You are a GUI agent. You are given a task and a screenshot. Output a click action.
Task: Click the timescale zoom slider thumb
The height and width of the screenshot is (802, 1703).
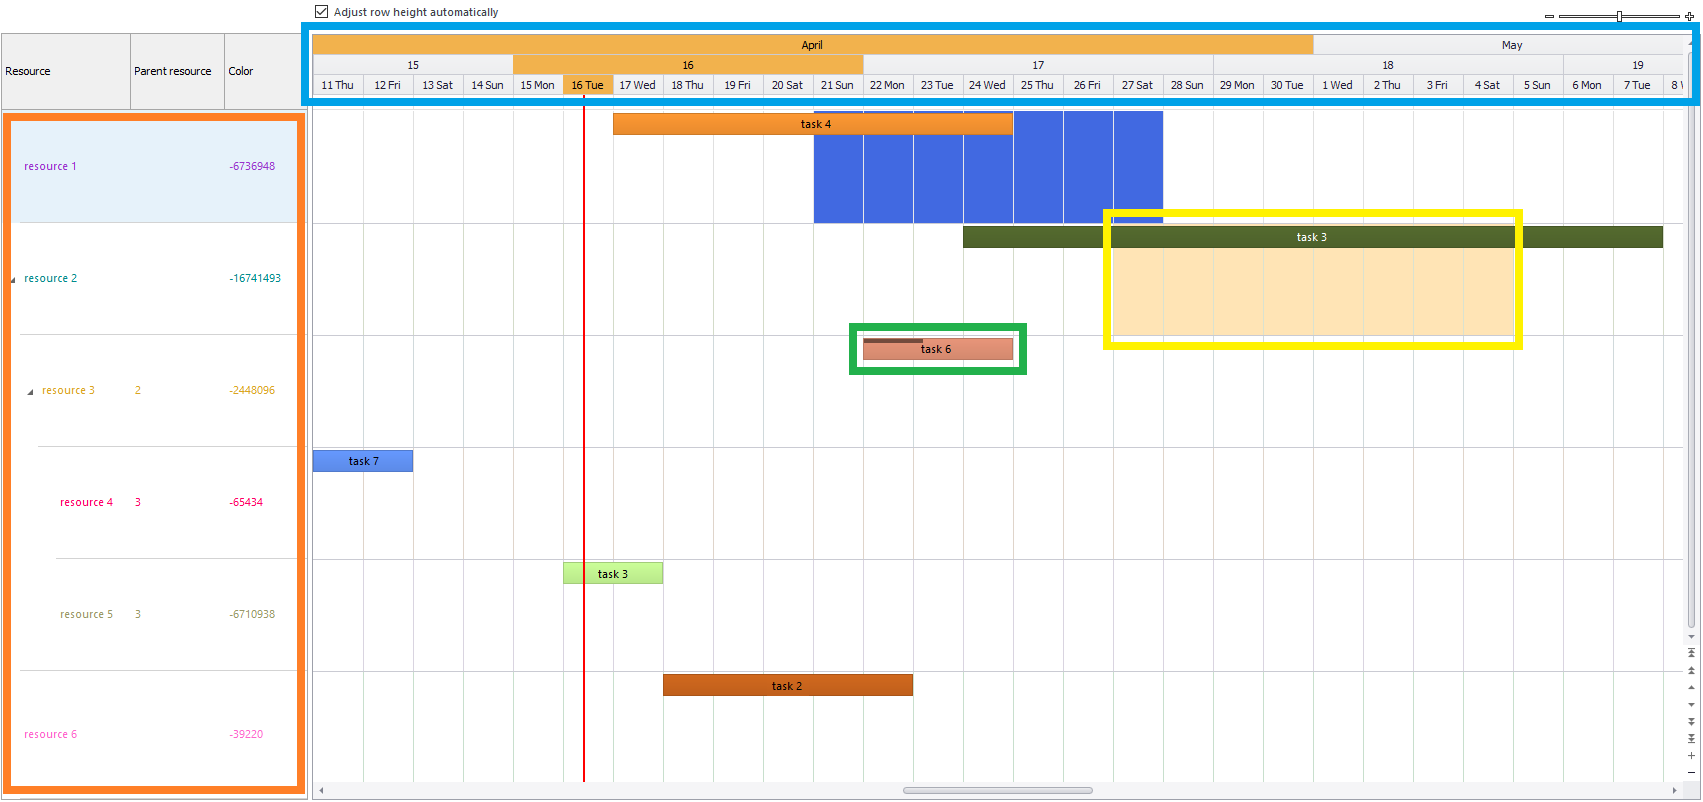click(x=1619, y=16)
